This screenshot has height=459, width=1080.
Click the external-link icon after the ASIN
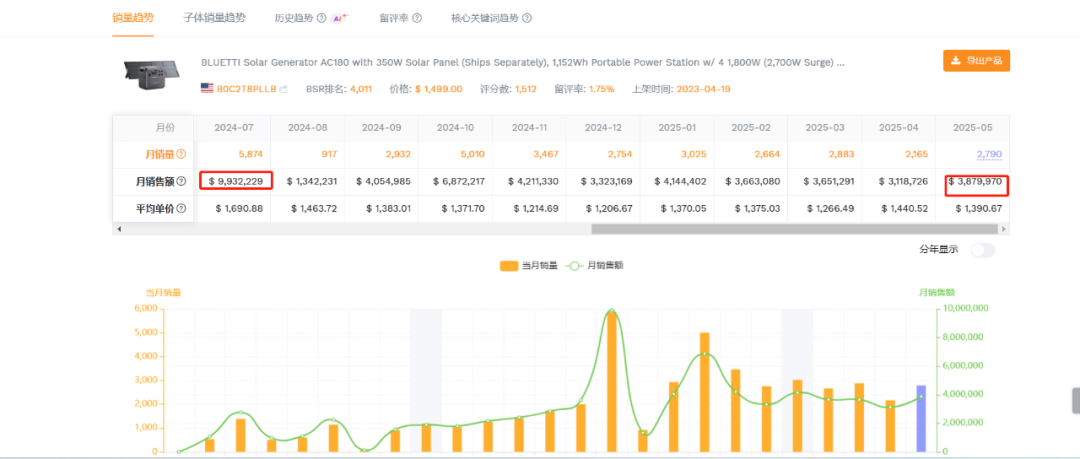coord(283,89)
